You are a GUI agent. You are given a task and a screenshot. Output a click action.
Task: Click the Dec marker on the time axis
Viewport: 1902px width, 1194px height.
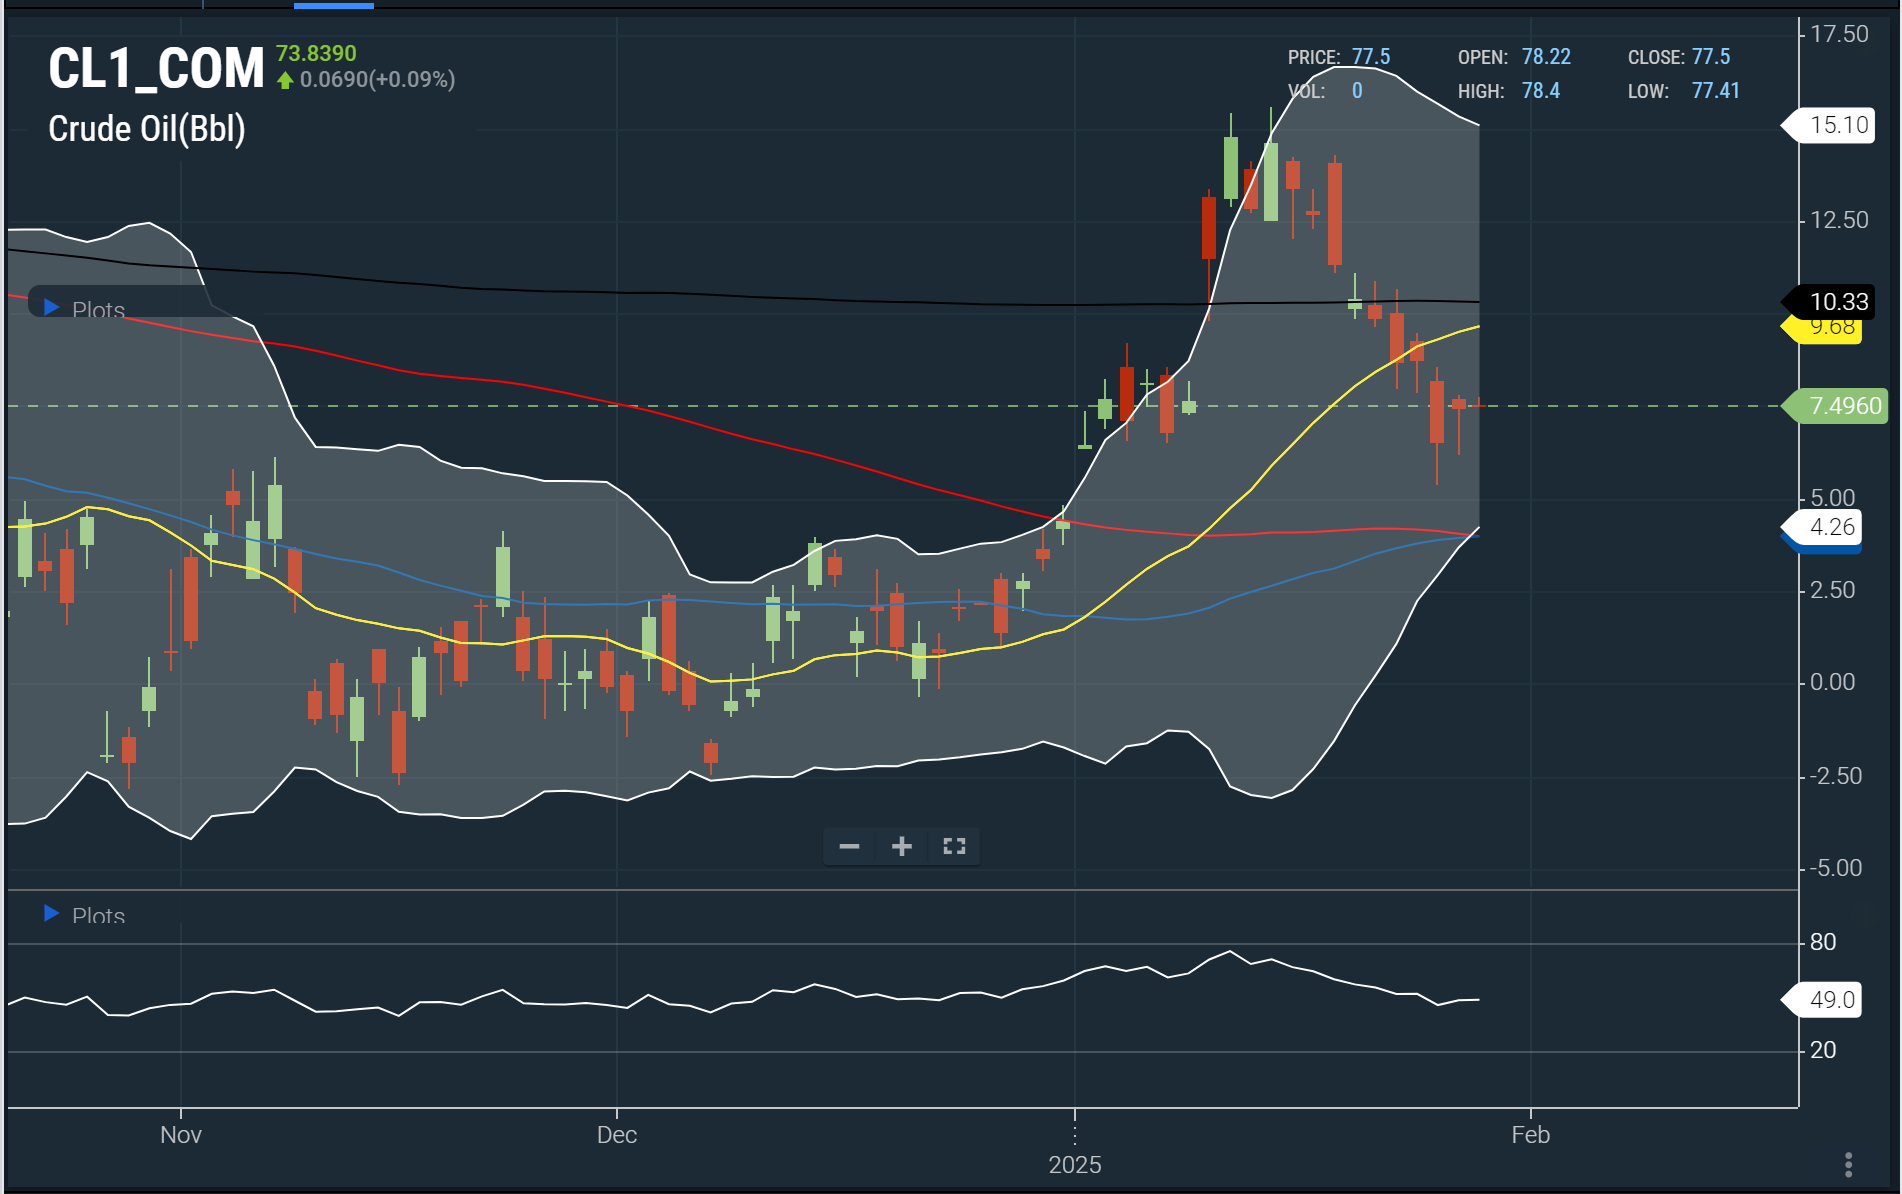coord(616,1134)
